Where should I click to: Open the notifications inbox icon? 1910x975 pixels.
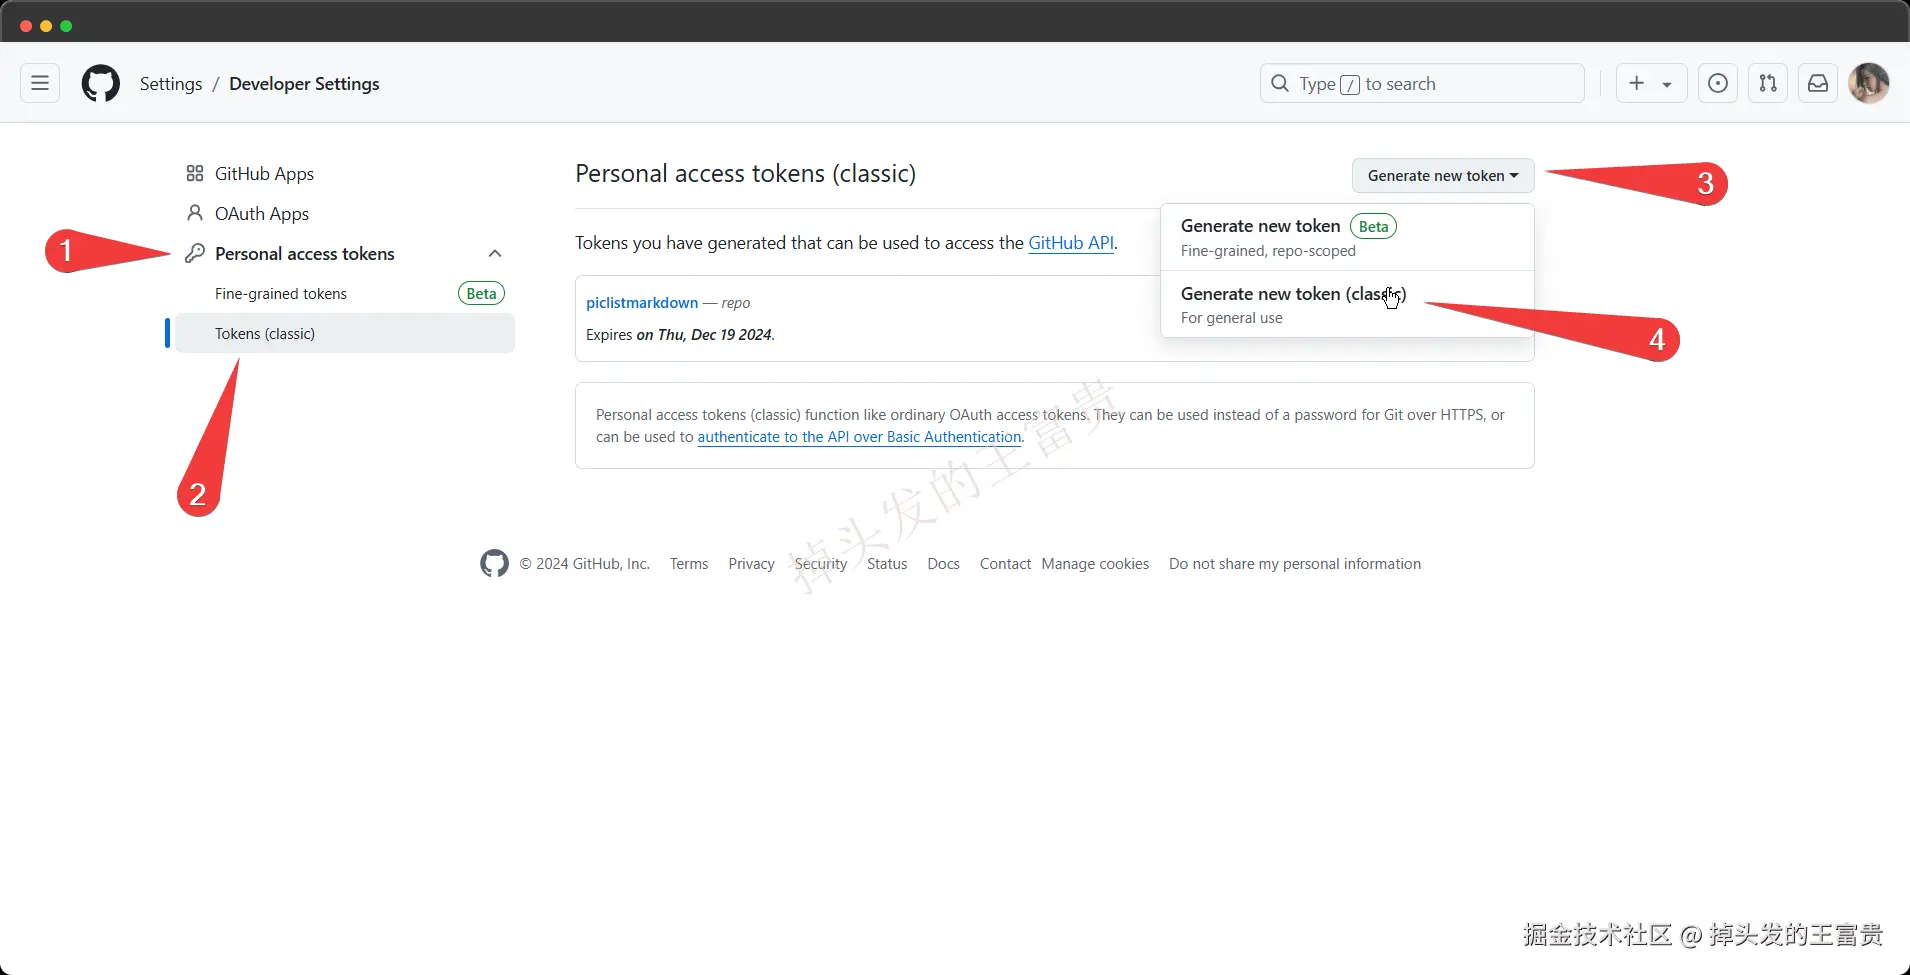(x=1817, y=83)
